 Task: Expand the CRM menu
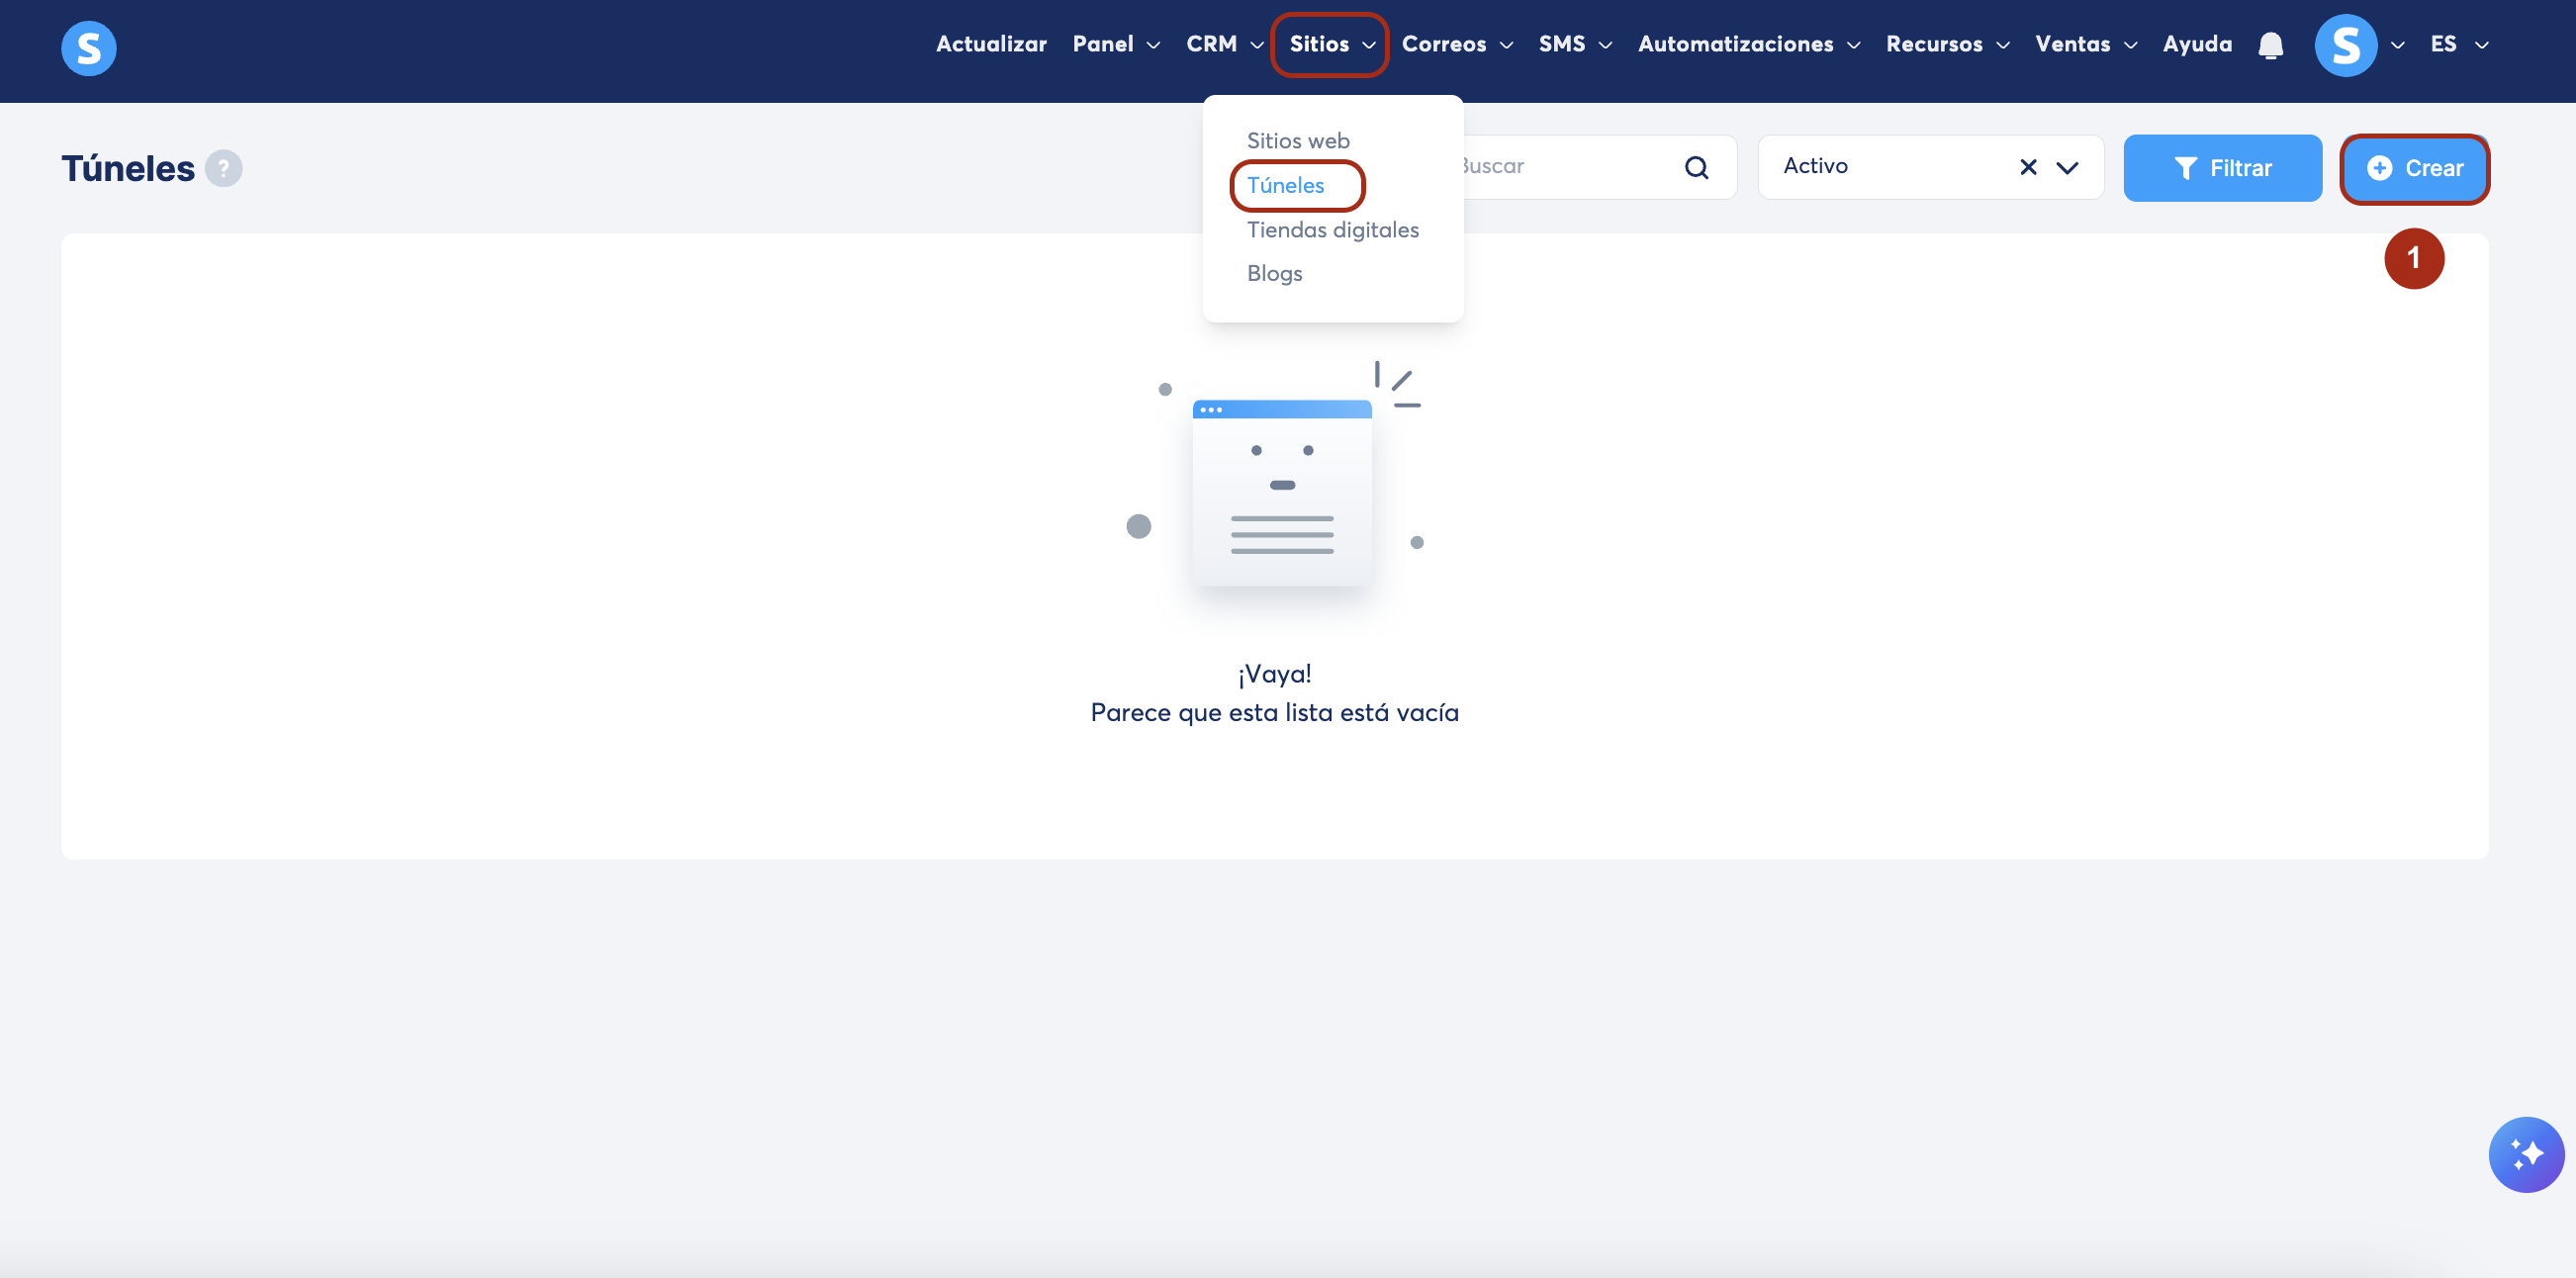(x=1224, y=44)
